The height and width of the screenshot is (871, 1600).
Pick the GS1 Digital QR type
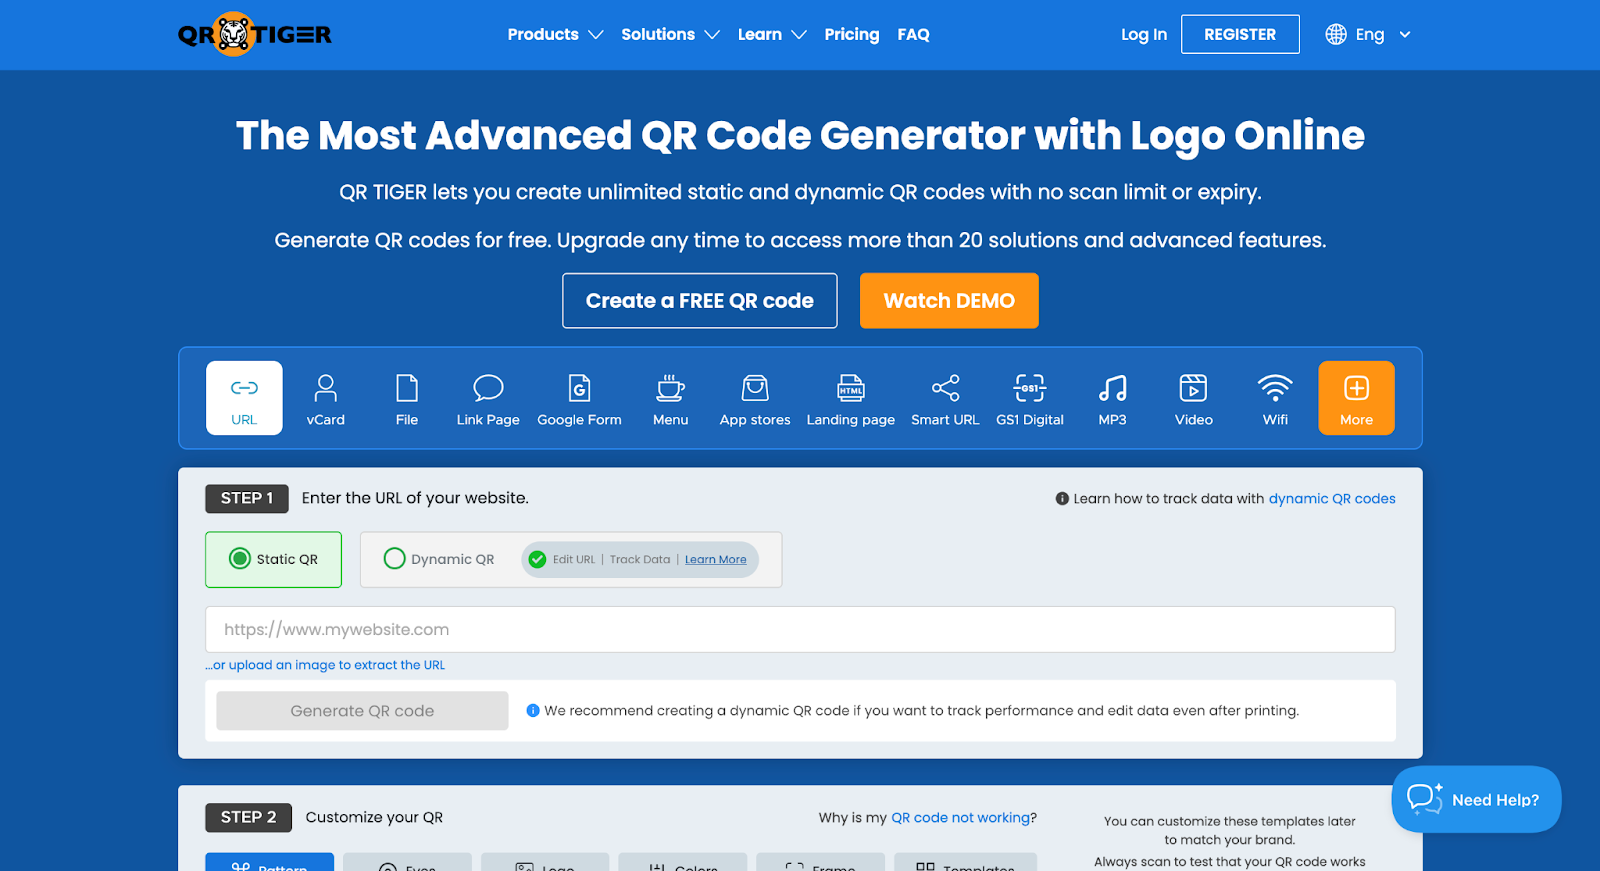pos(1030,398)
